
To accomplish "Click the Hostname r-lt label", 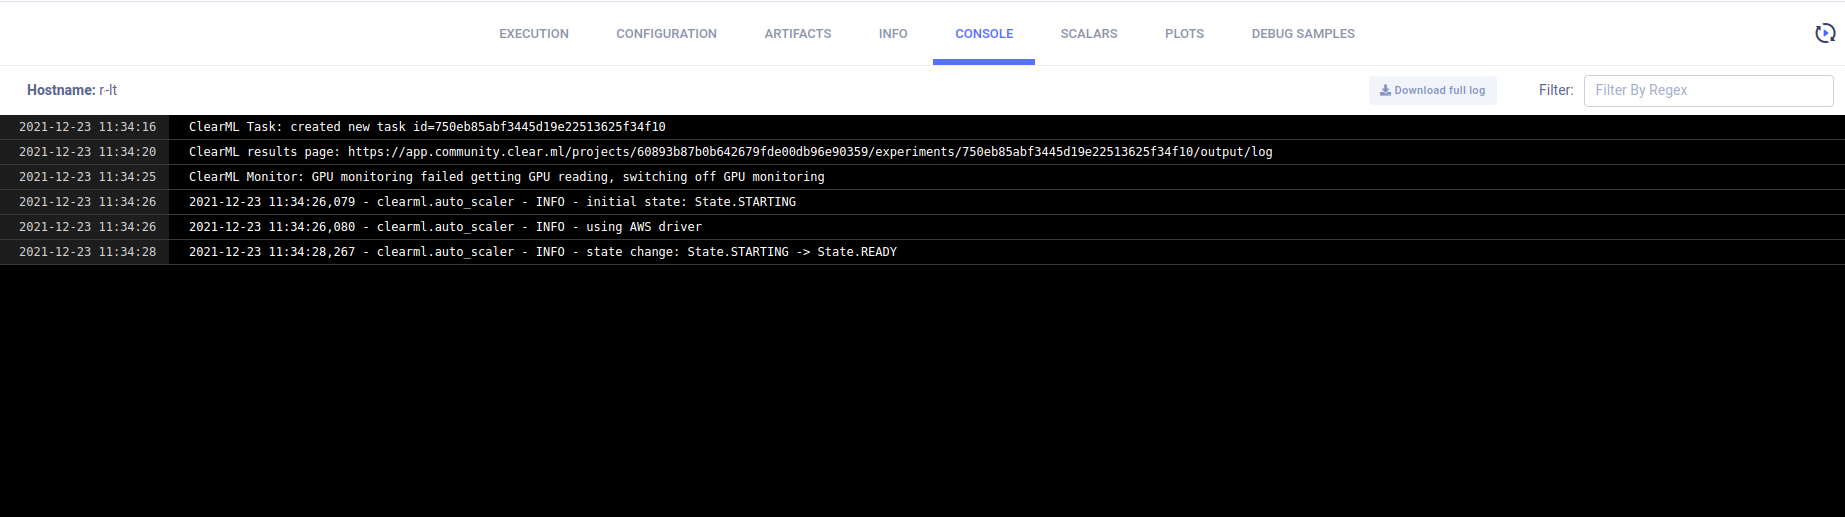I will [x=72, y=90].
